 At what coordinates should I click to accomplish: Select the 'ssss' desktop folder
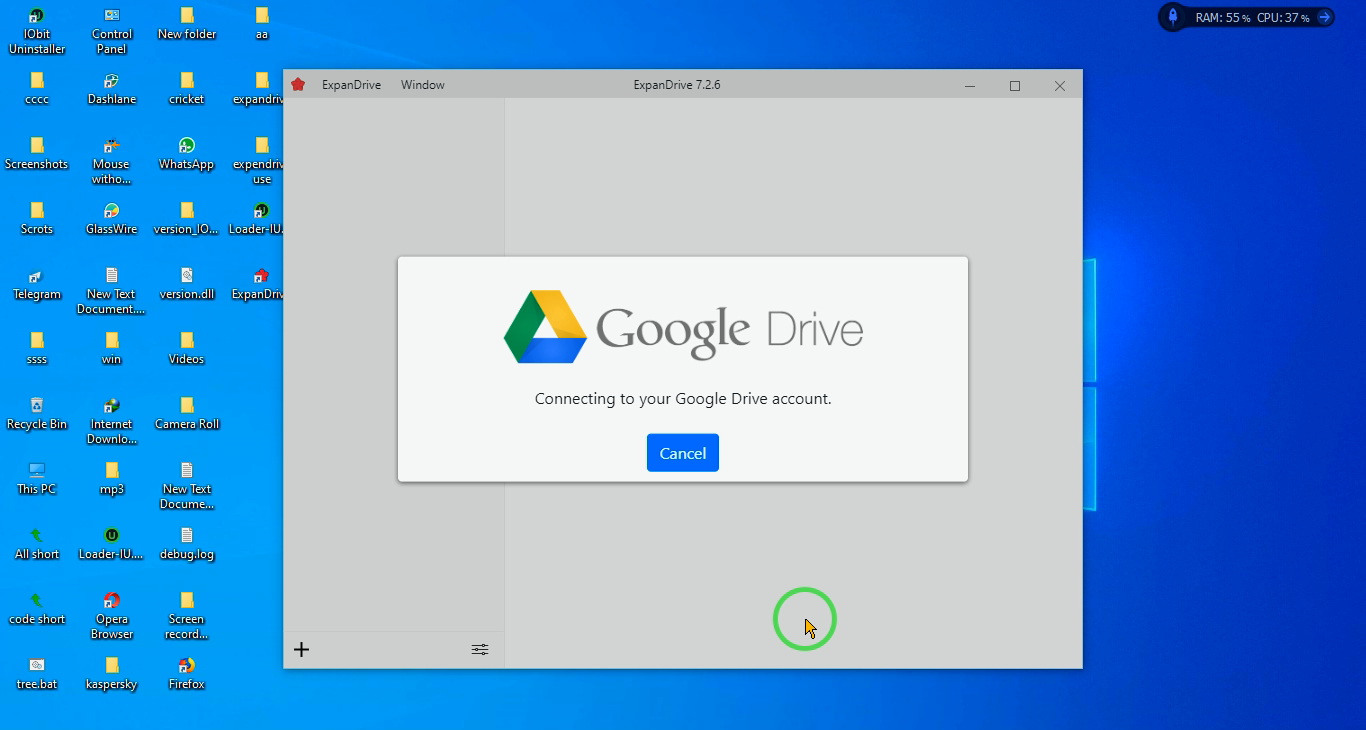pyautogui.click(x=37, y=349)
